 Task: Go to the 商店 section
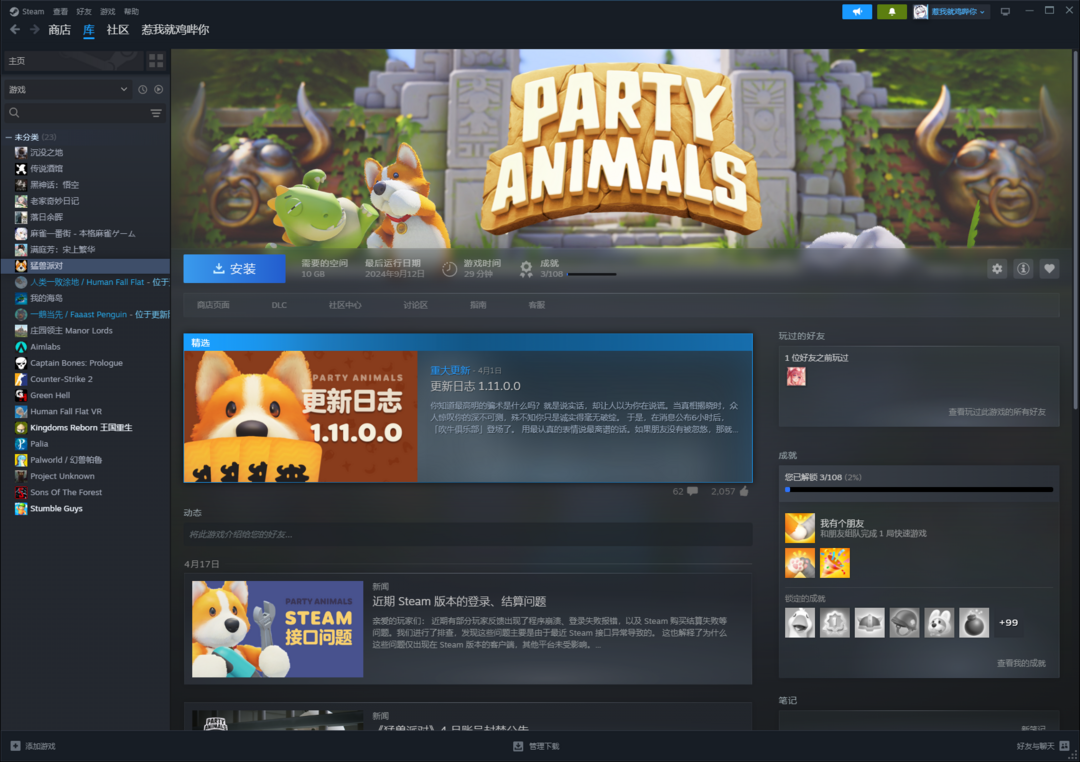(60, 30)
